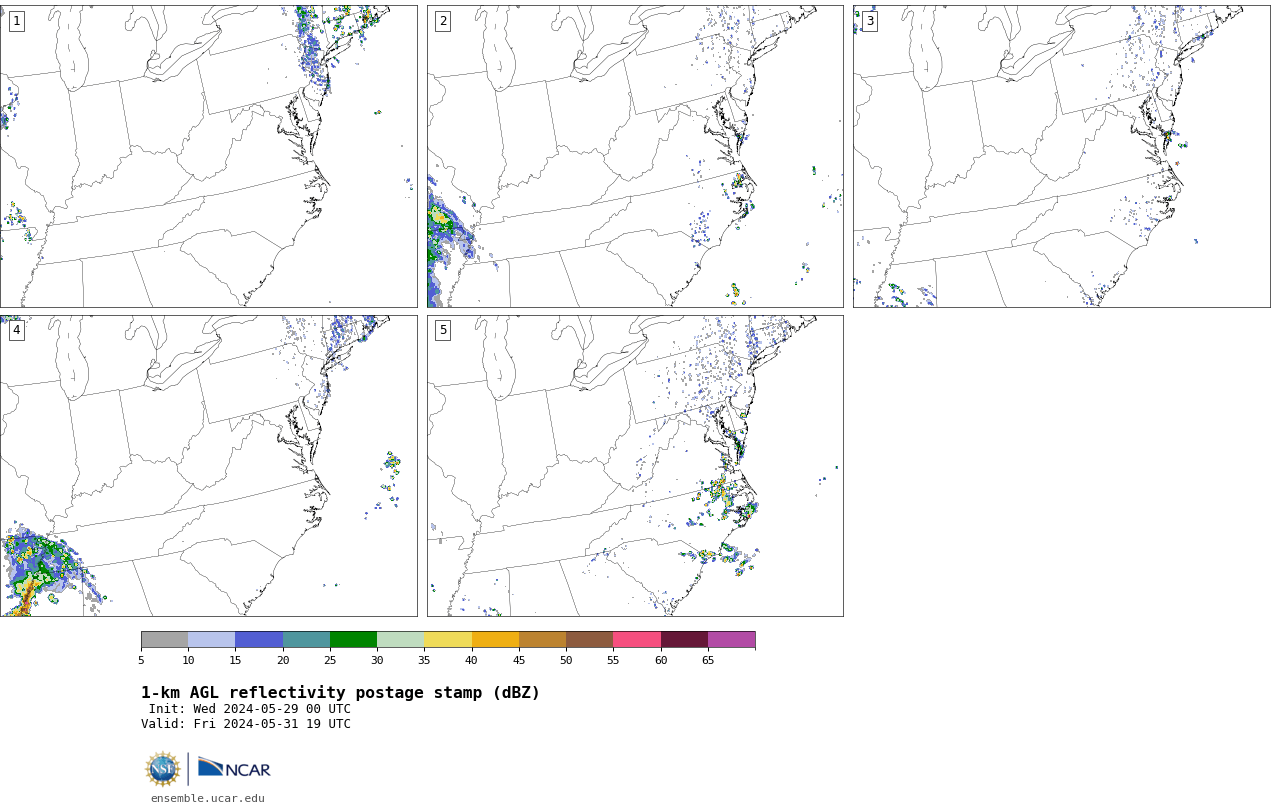
Task: Click the 60 tick label on colorbar
Action: coord(661,660)
